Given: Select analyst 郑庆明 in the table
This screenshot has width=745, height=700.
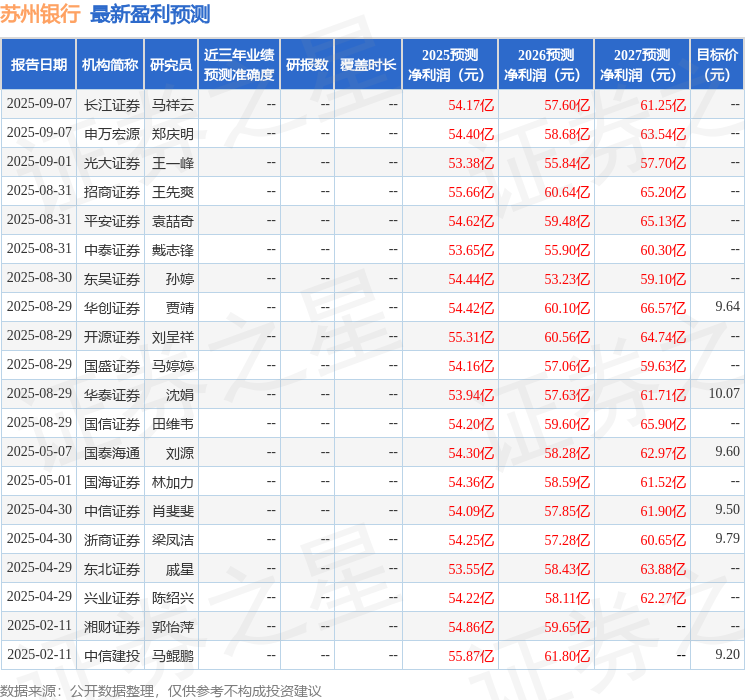Looking at the screenshot, I should 173,133.
